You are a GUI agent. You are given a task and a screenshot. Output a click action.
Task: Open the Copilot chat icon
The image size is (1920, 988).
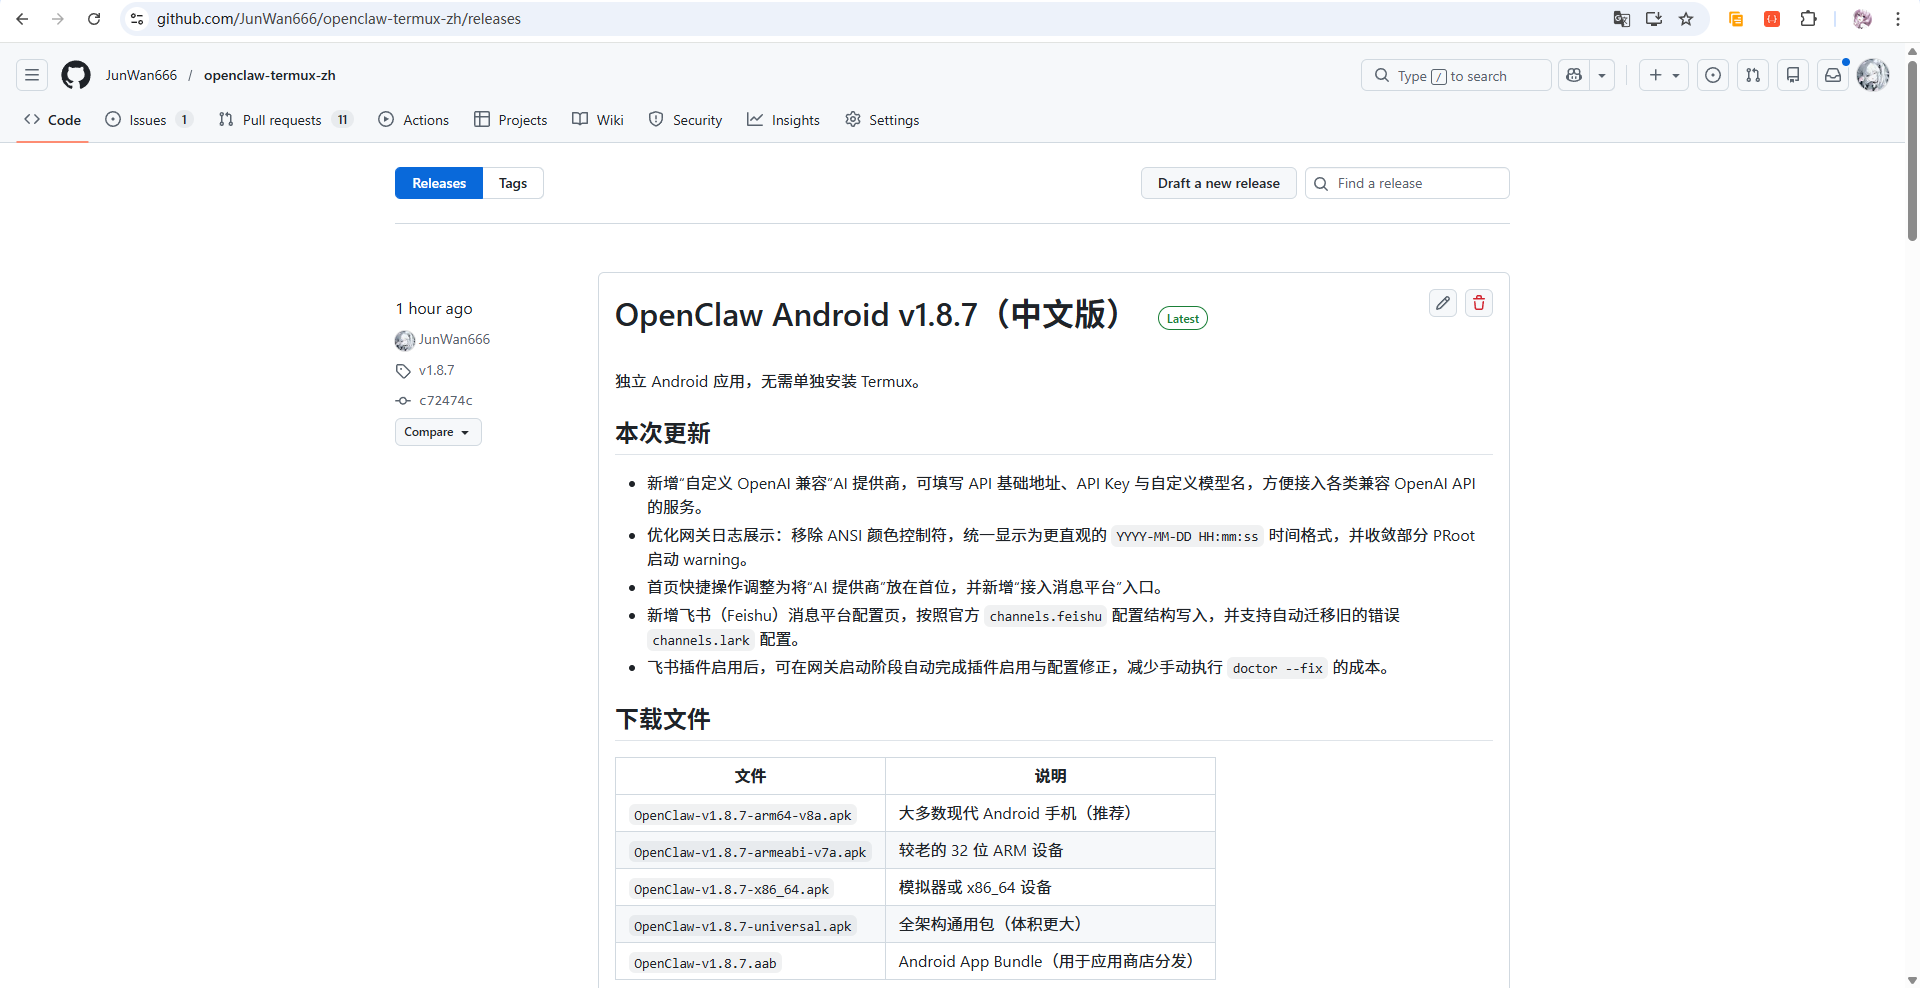(x=1574, y=75)
